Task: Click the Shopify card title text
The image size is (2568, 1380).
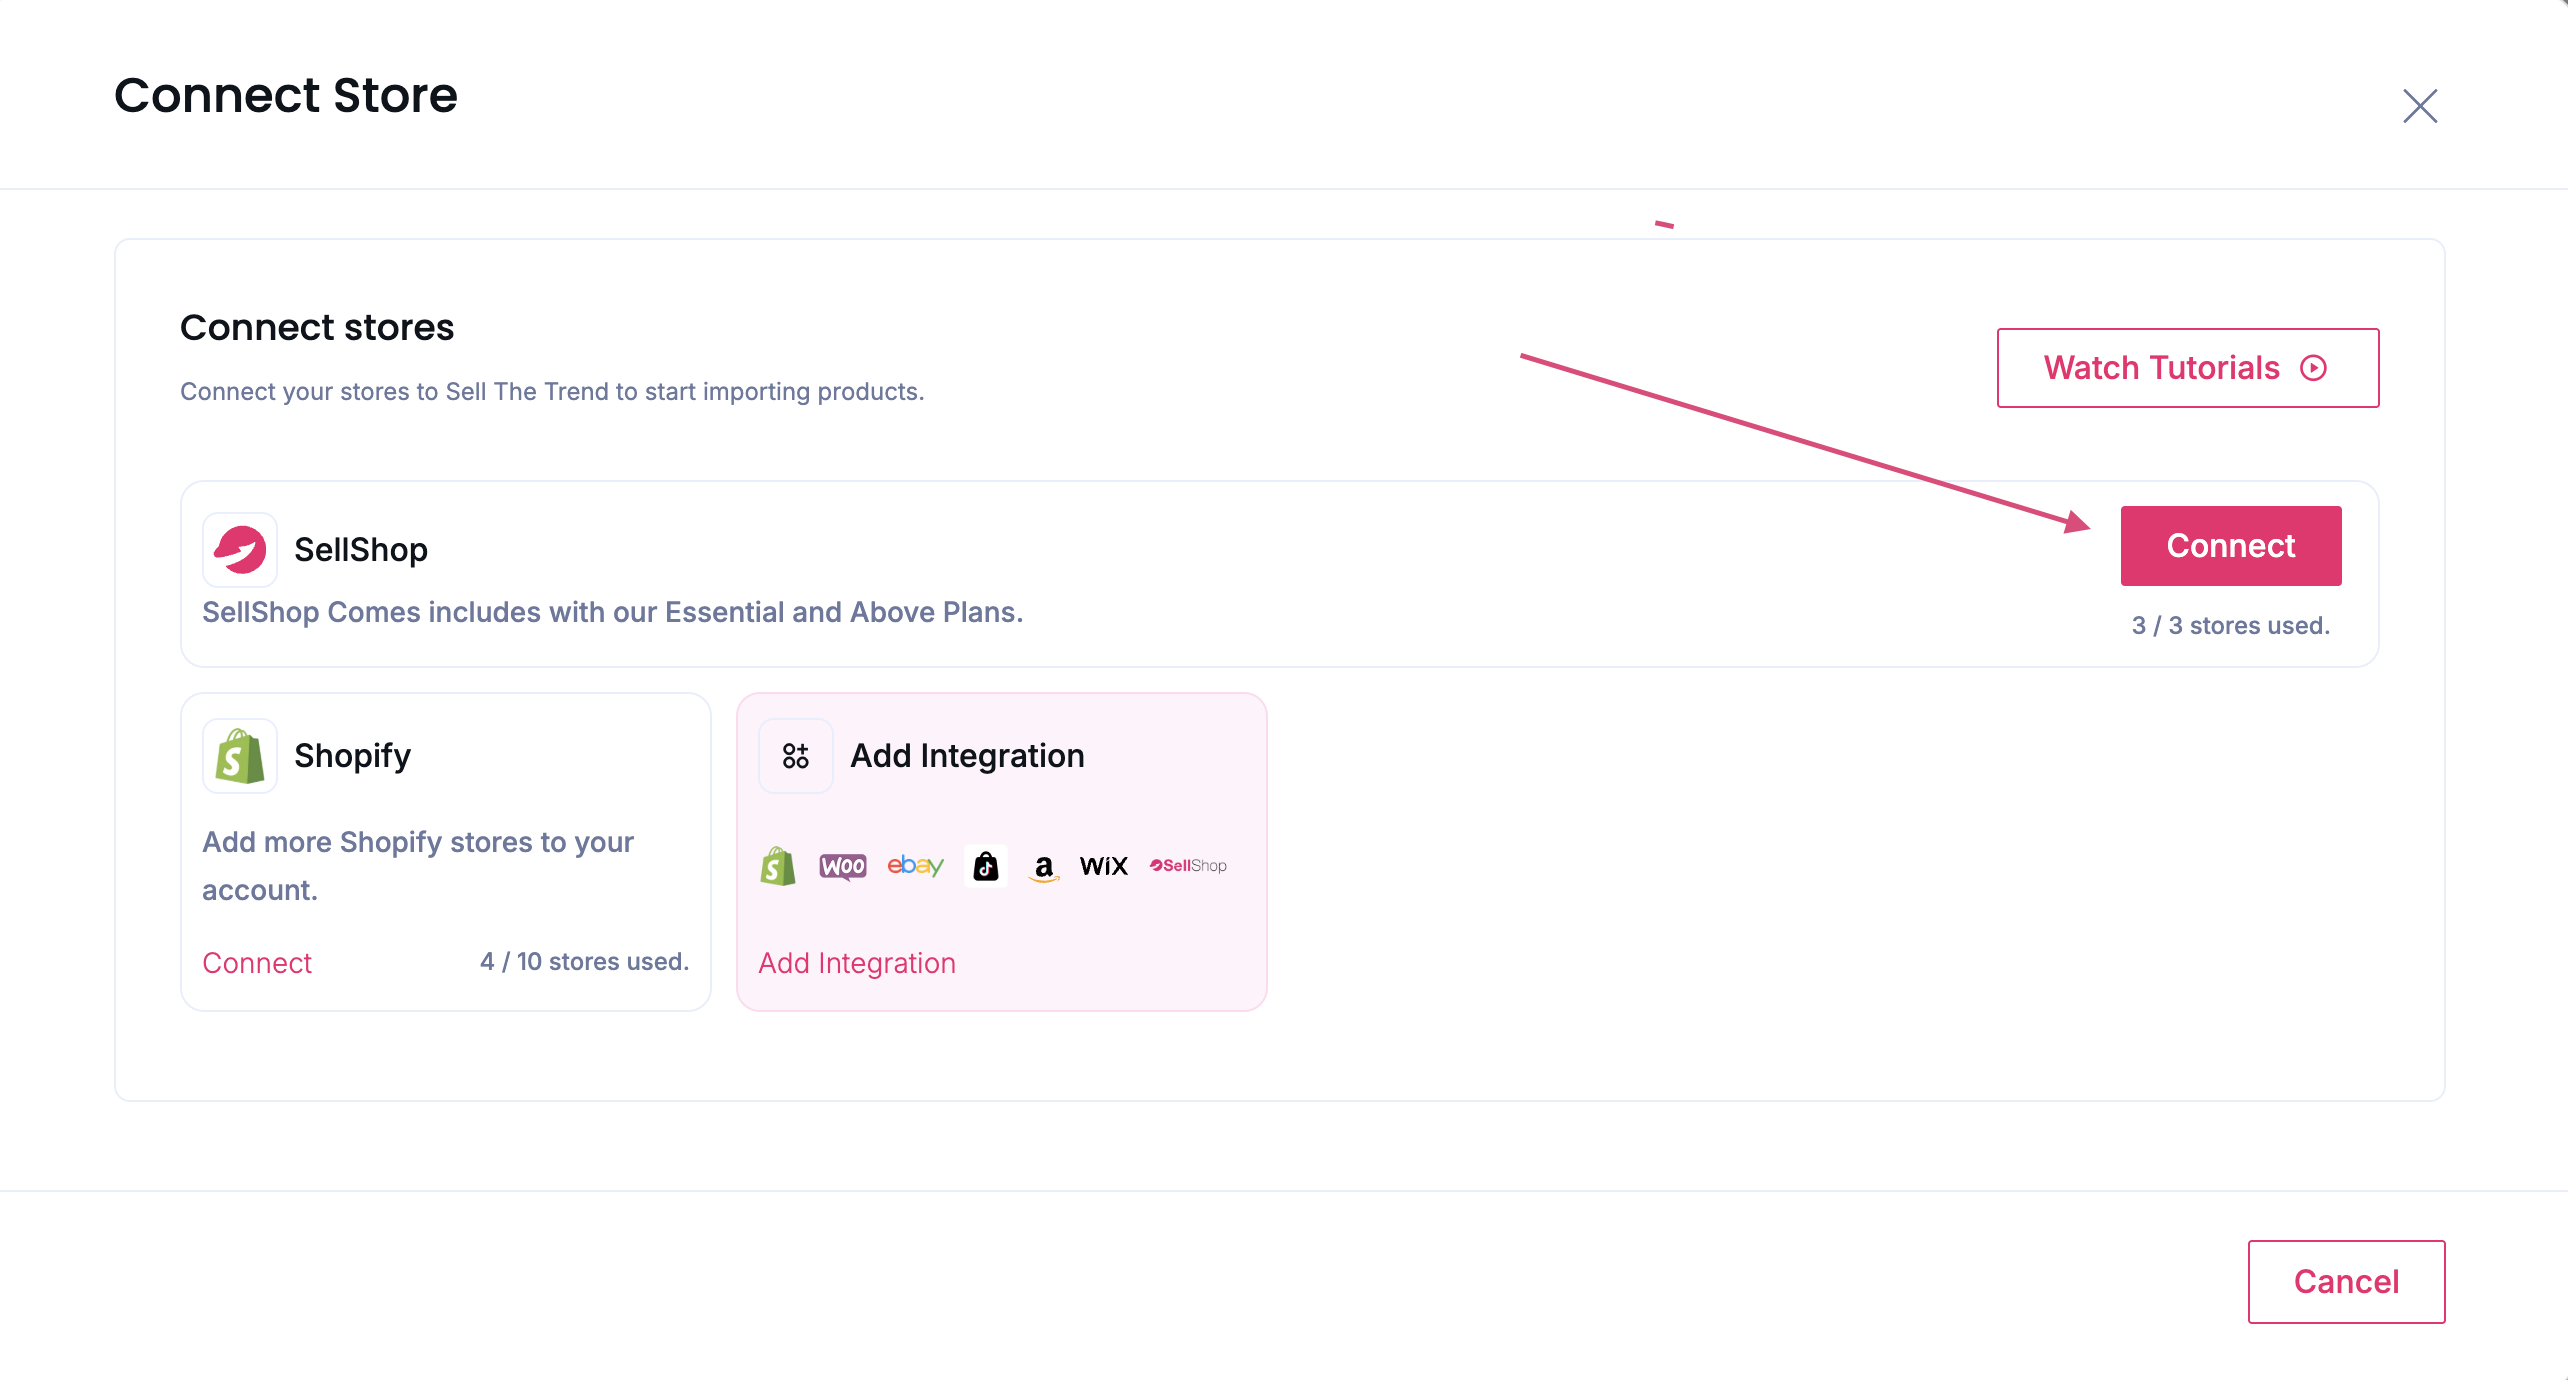Action: pos(352,756)
